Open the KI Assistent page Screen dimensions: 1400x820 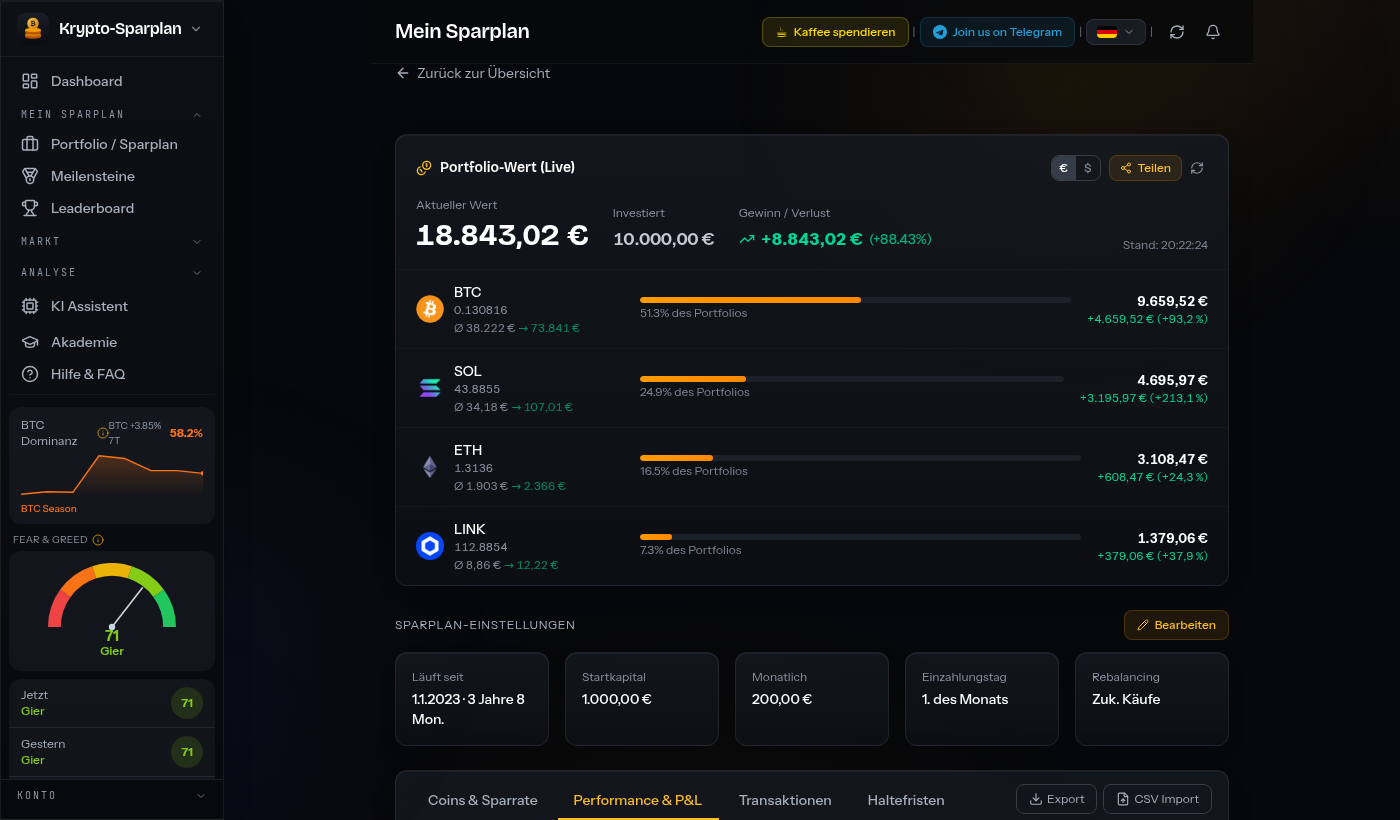(x=112, y=306)
